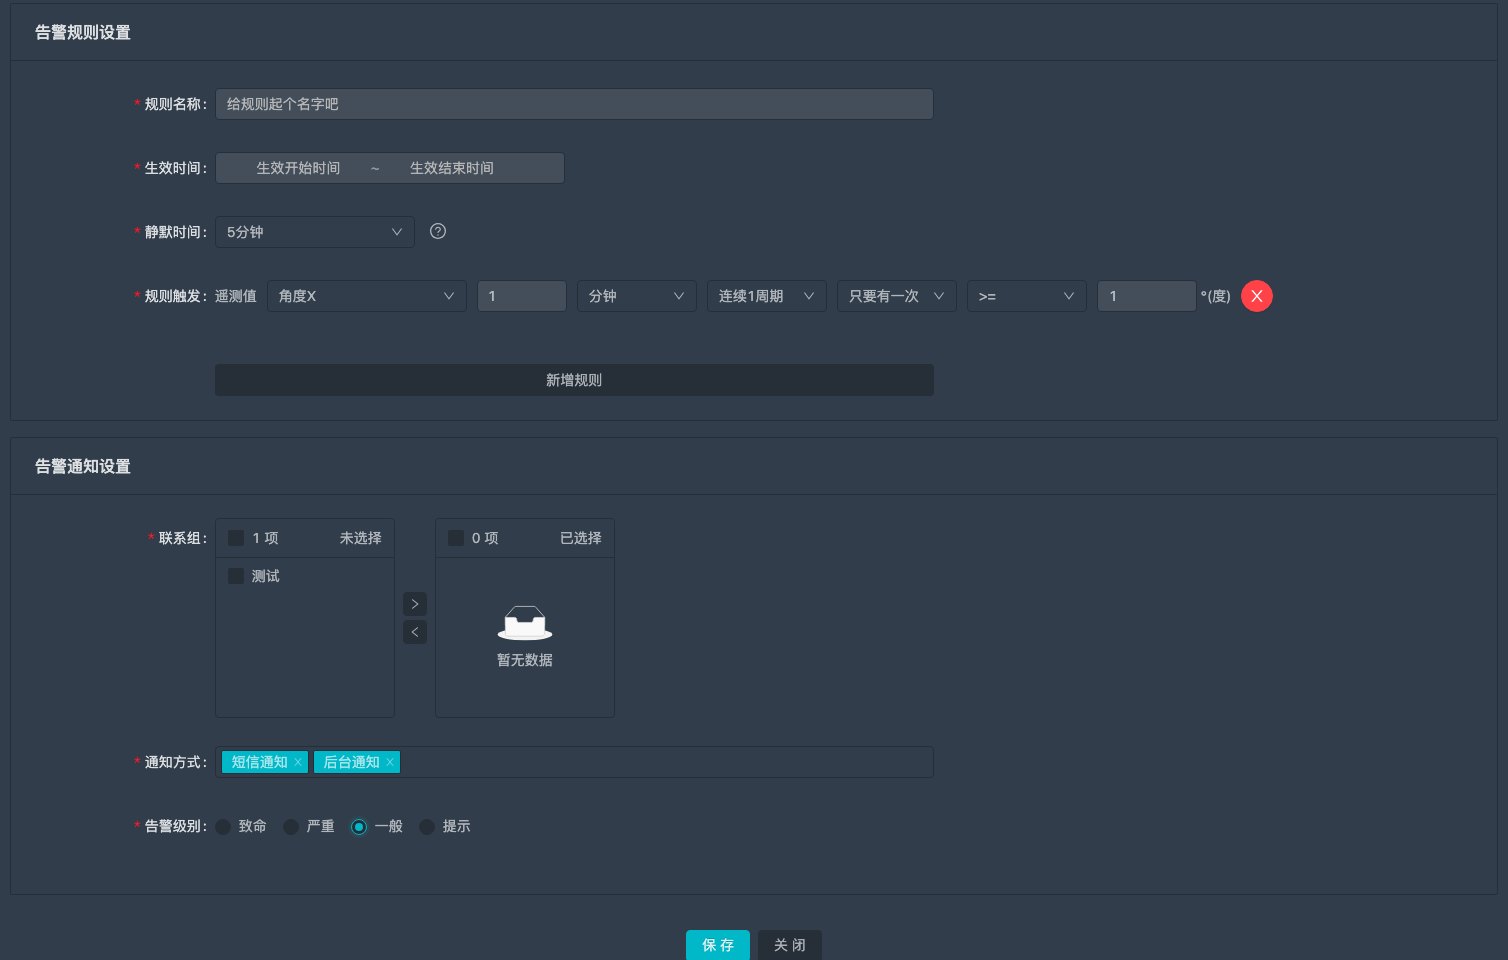
Task: Toggle select-all checkbox for selected list
Action: pyautogui.click(x=456, y=538)
